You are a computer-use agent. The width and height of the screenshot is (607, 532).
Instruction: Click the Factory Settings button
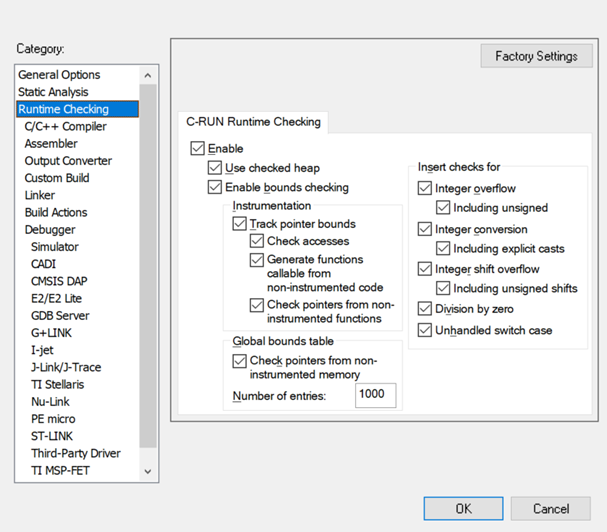click(x=537, y=56)
